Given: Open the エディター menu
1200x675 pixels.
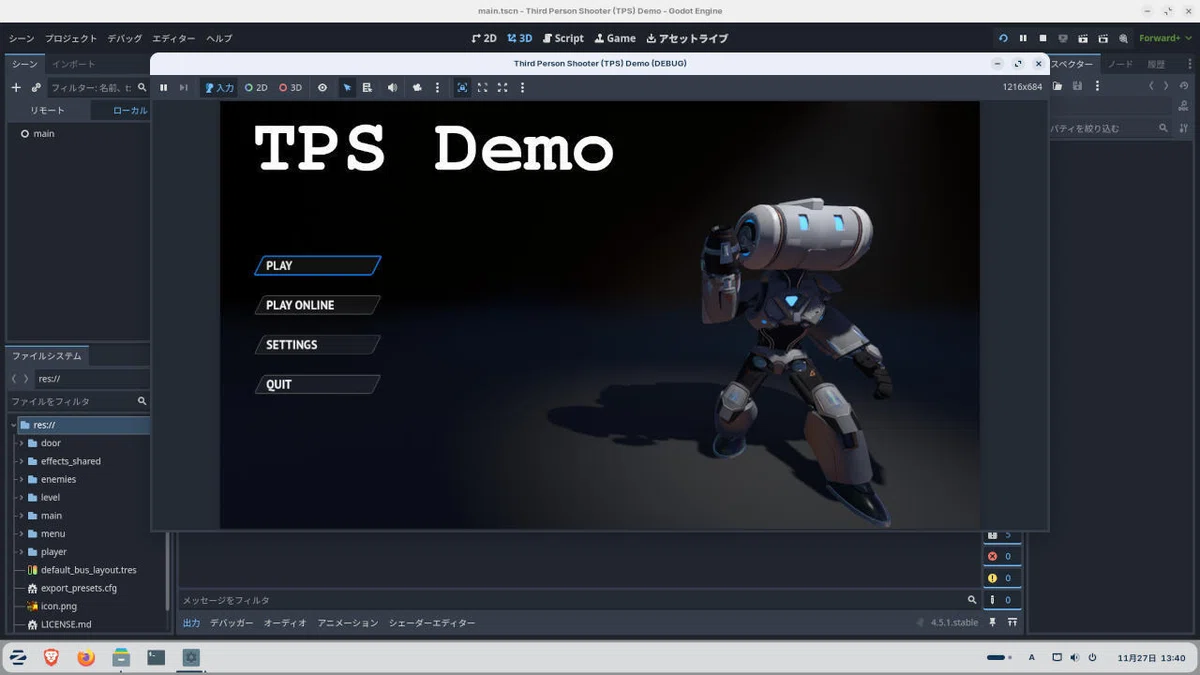Looking at the screenshot, I should point(173,38).
